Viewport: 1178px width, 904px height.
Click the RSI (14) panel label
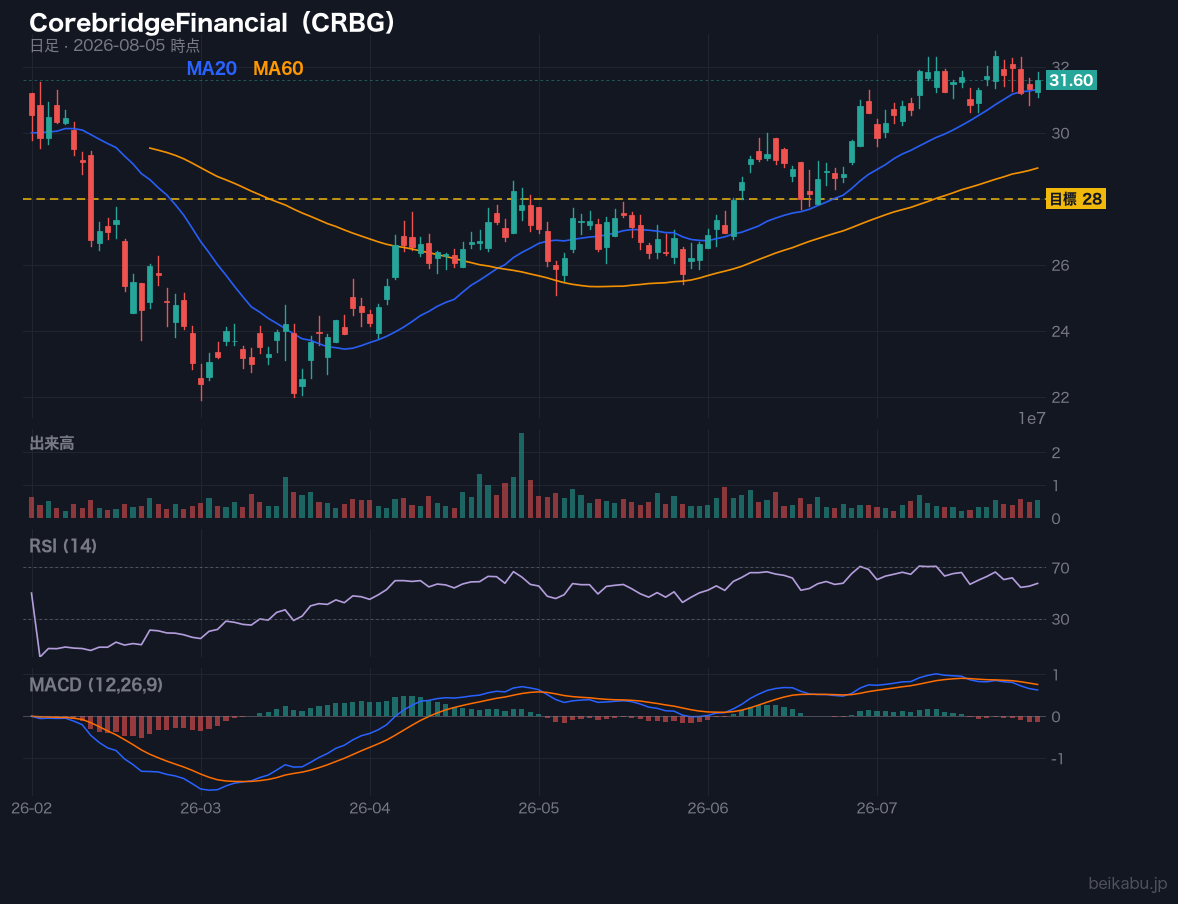pyautogui.click(x=63, y=546)
